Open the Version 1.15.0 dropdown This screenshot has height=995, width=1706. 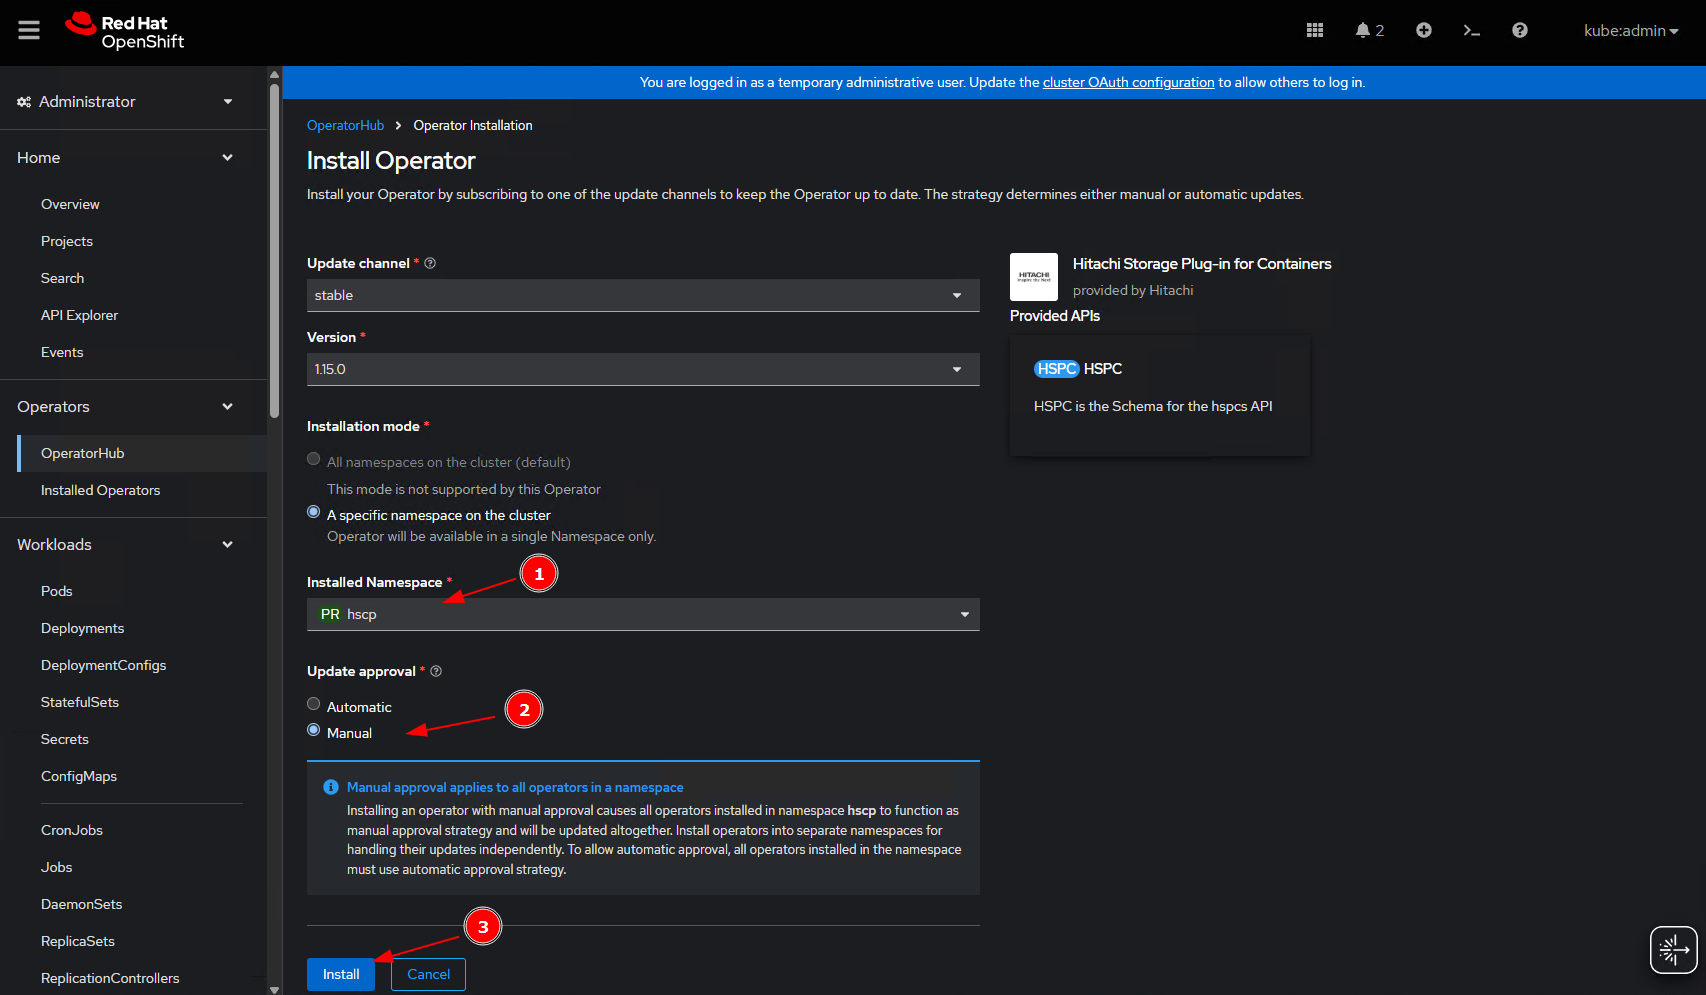pyautogui.click(x=643, y=369)
